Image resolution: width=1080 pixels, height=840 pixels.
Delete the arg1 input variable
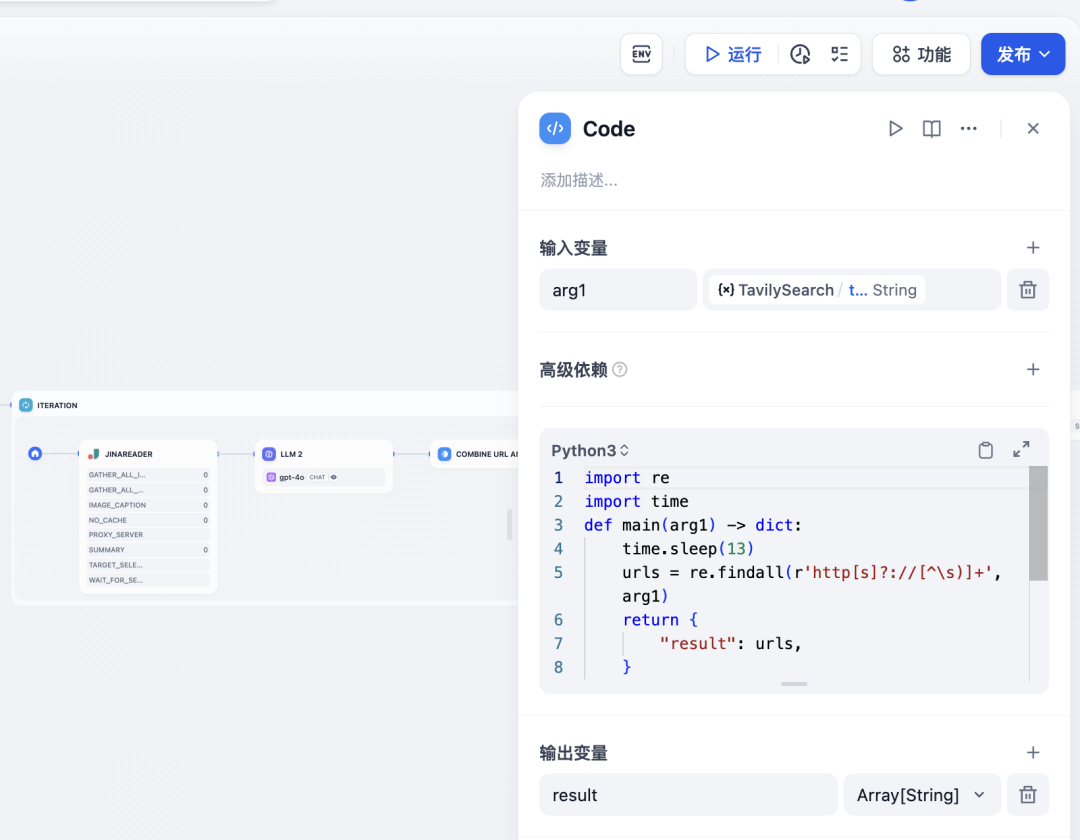pos(1028,290)
